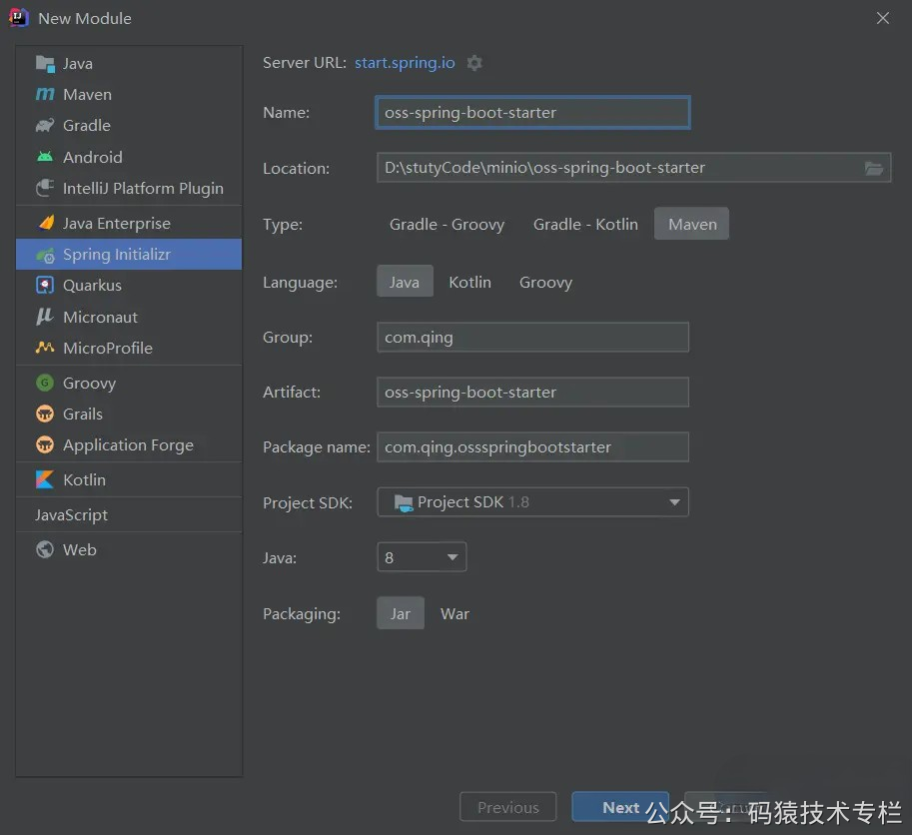
Task: Set type to Gradle - Groovy
Action: tap(447, 224)
